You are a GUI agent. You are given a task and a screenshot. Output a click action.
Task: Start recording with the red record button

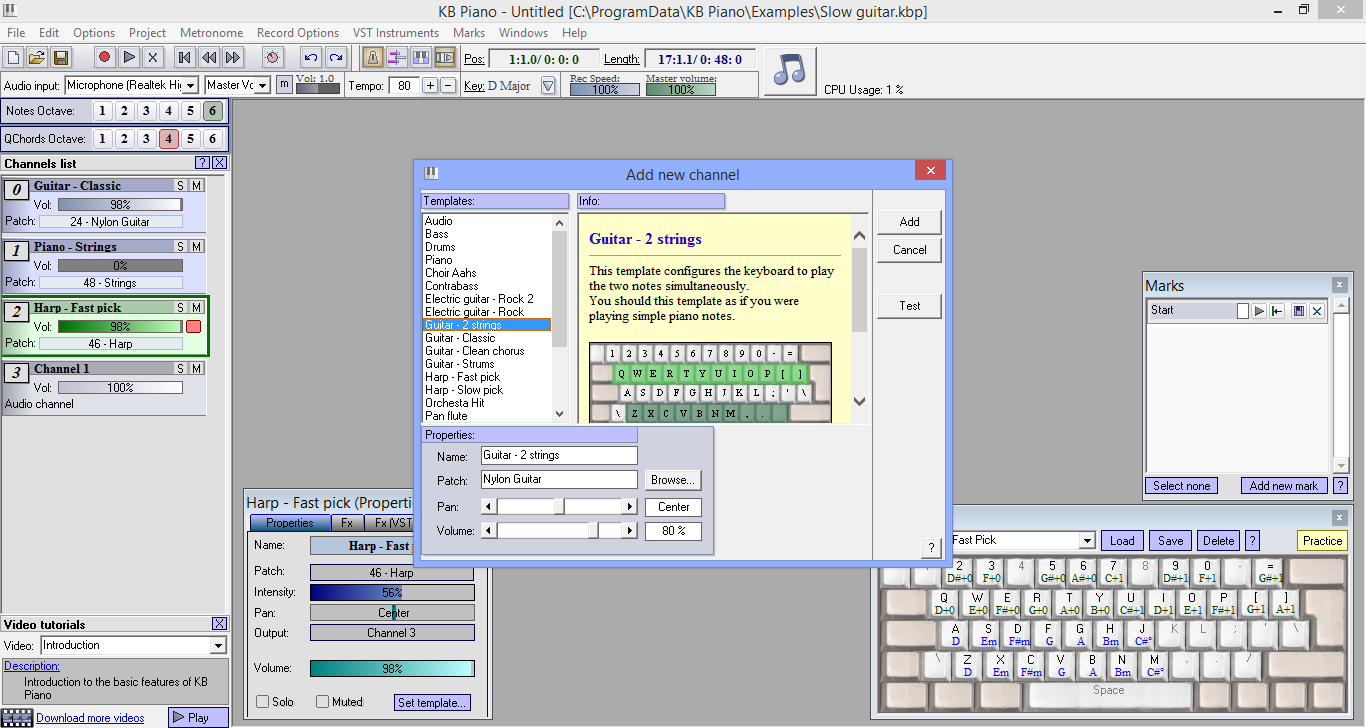[104, 58]
